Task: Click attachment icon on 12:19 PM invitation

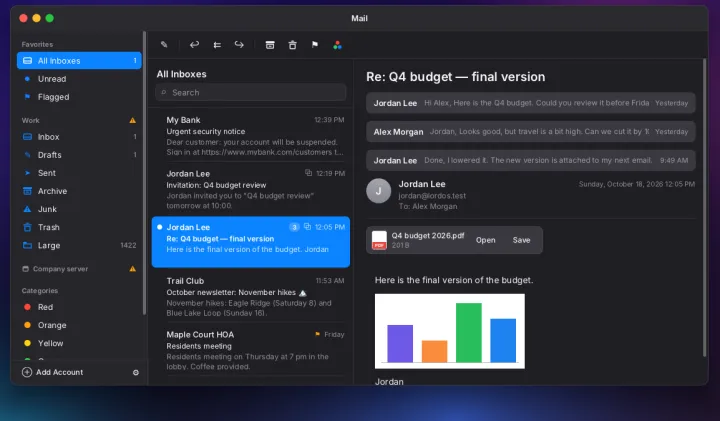Action: tap(309, 173)
